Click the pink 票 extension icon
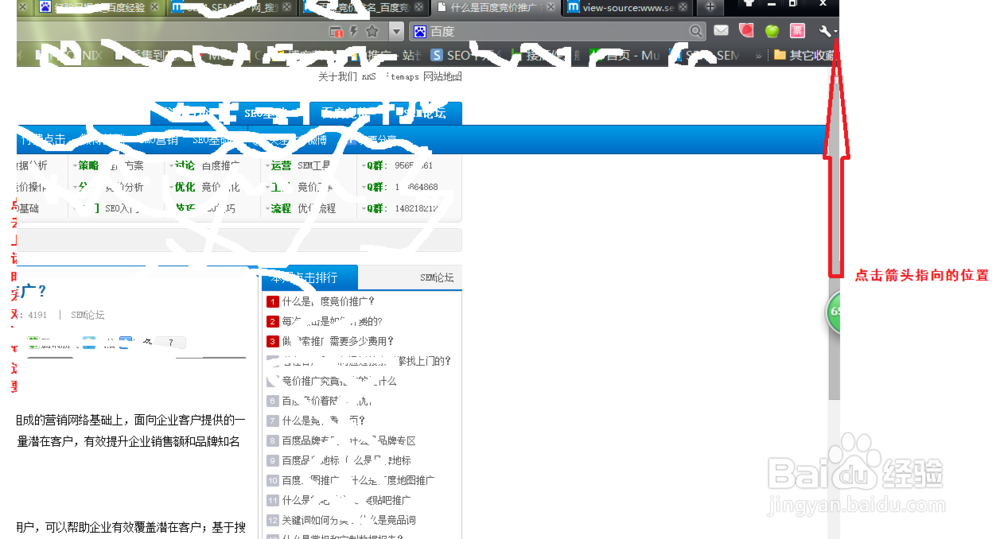 point(797,31)
